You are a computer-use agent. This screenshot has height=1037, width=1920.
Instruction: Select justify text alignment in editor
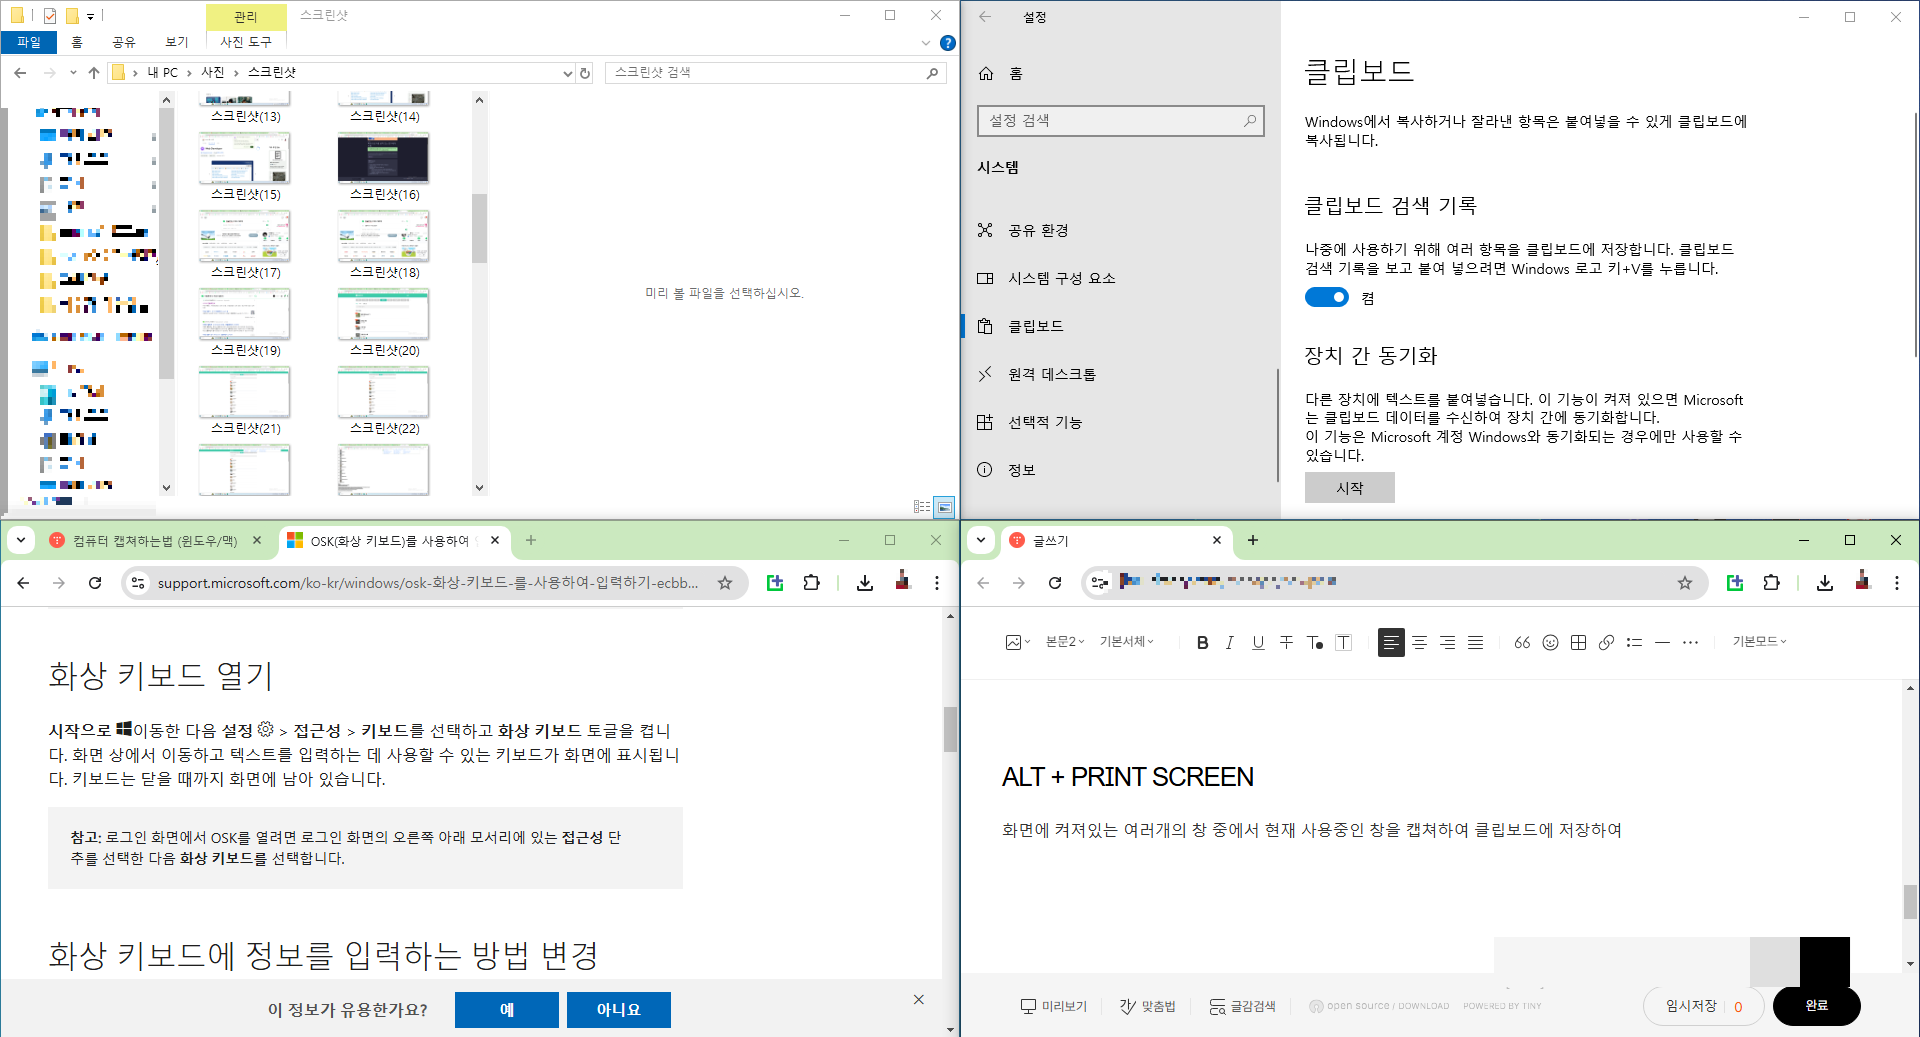pos(1475,642)
